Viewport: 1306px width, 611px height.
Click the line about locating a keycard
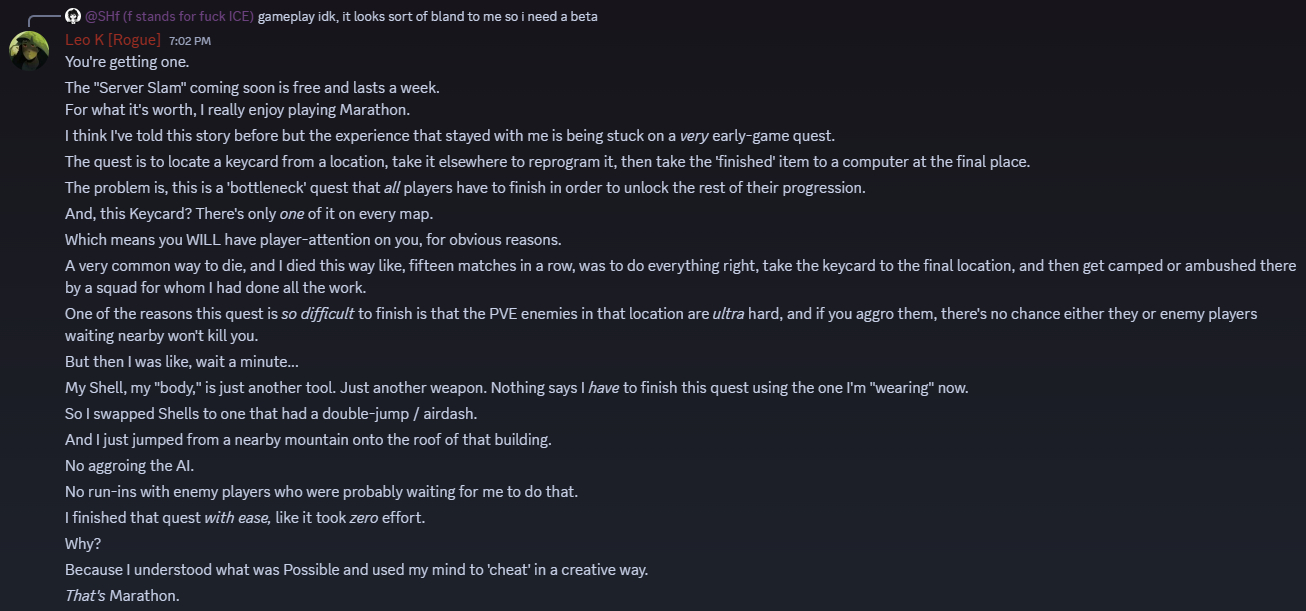point(547,161)
